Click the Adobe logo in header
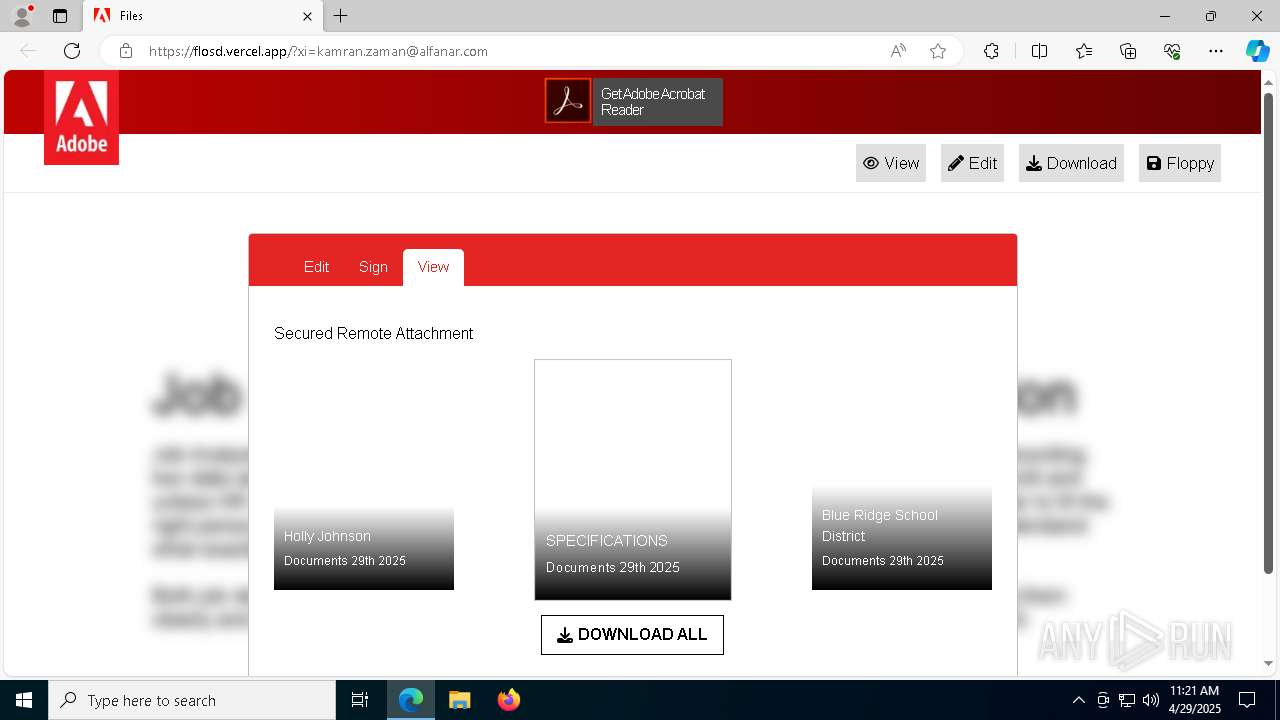Viewport: 1280px width, 720px height. point(81,117)
